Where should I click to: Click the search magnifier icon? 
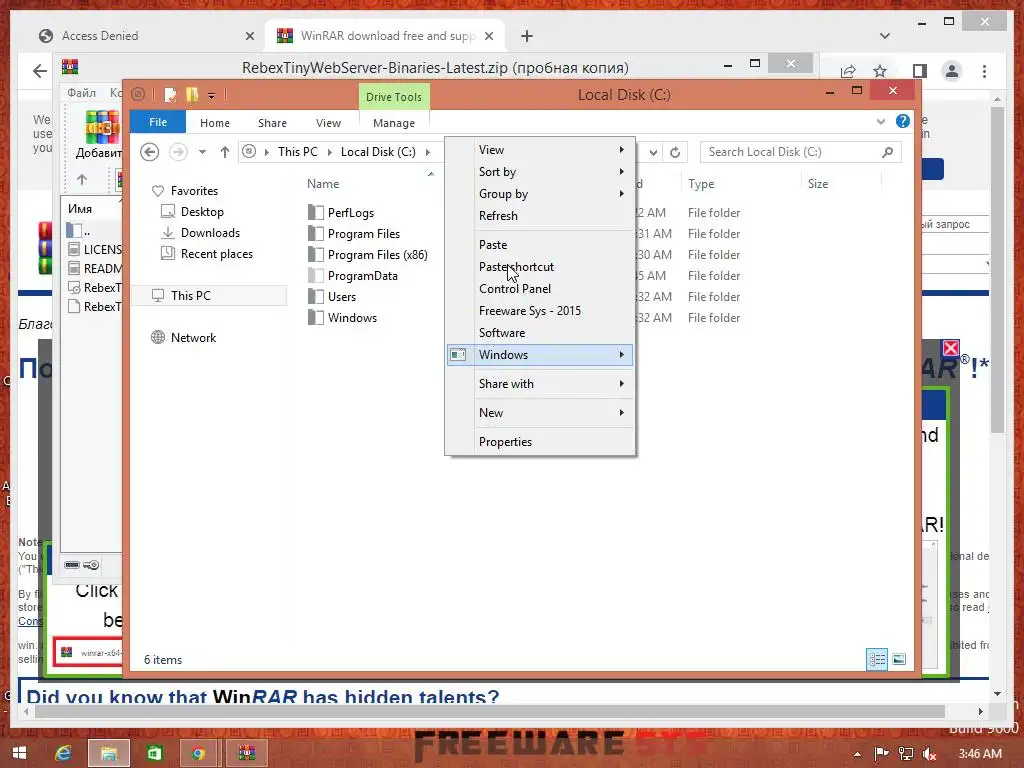[x=887, y=152]
